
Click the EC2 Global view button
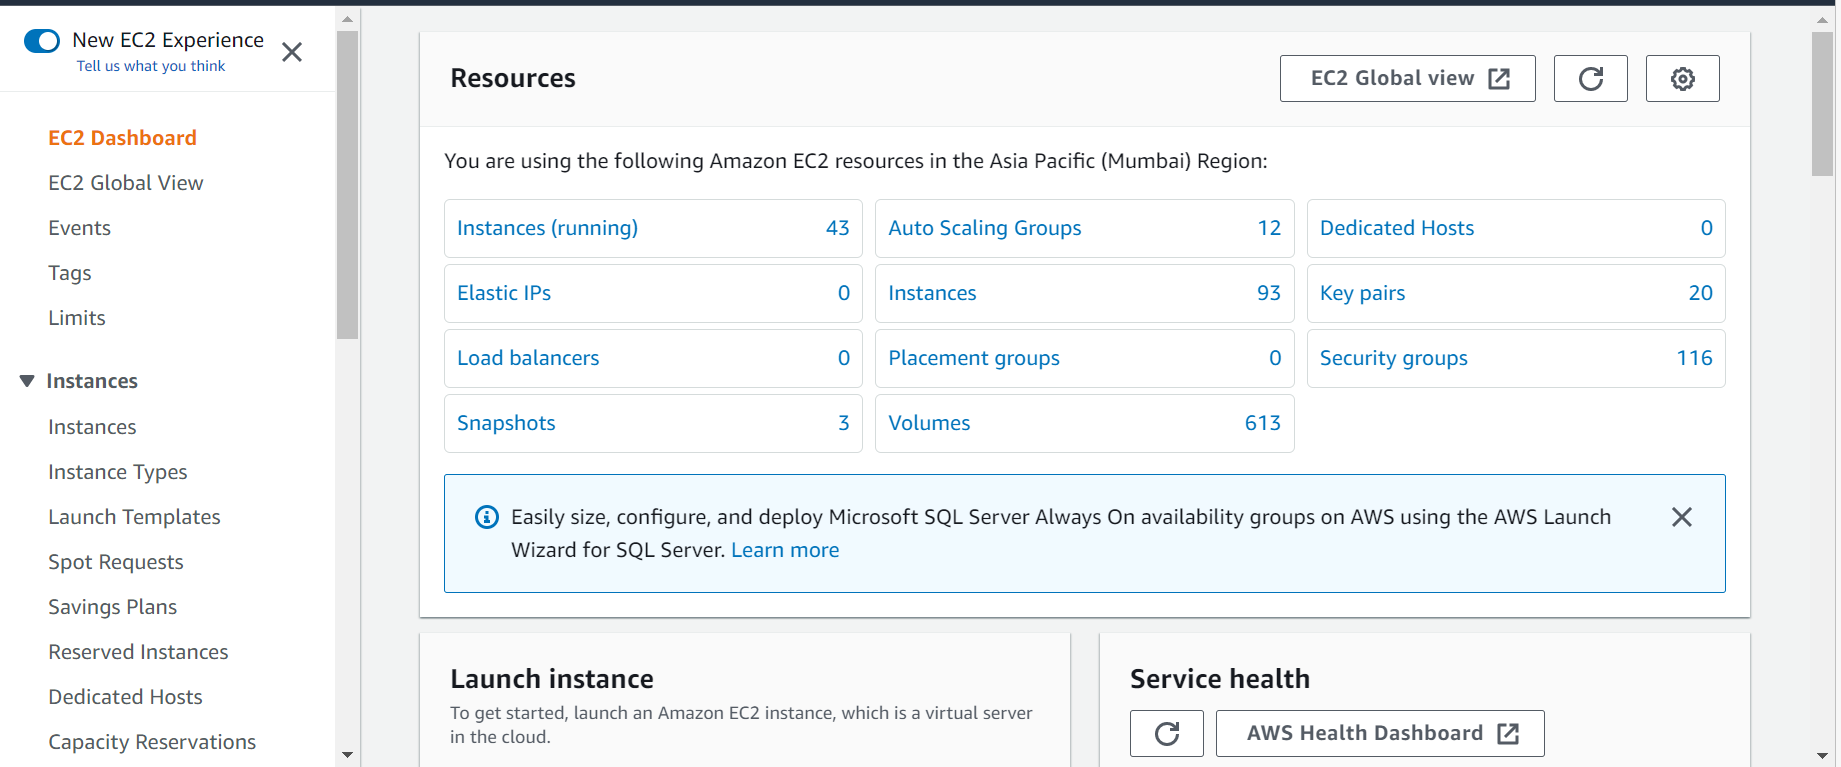[1407, 78]
